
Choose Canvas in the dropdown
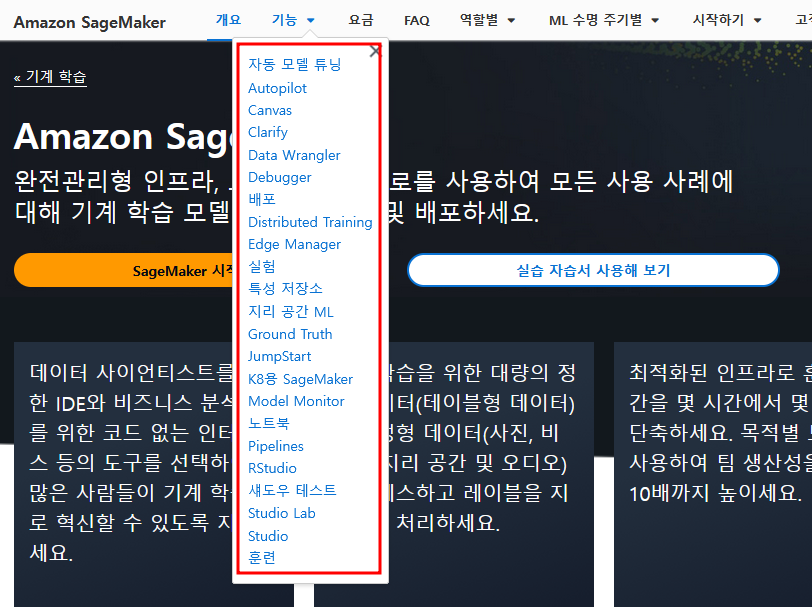tap(270, 110)
